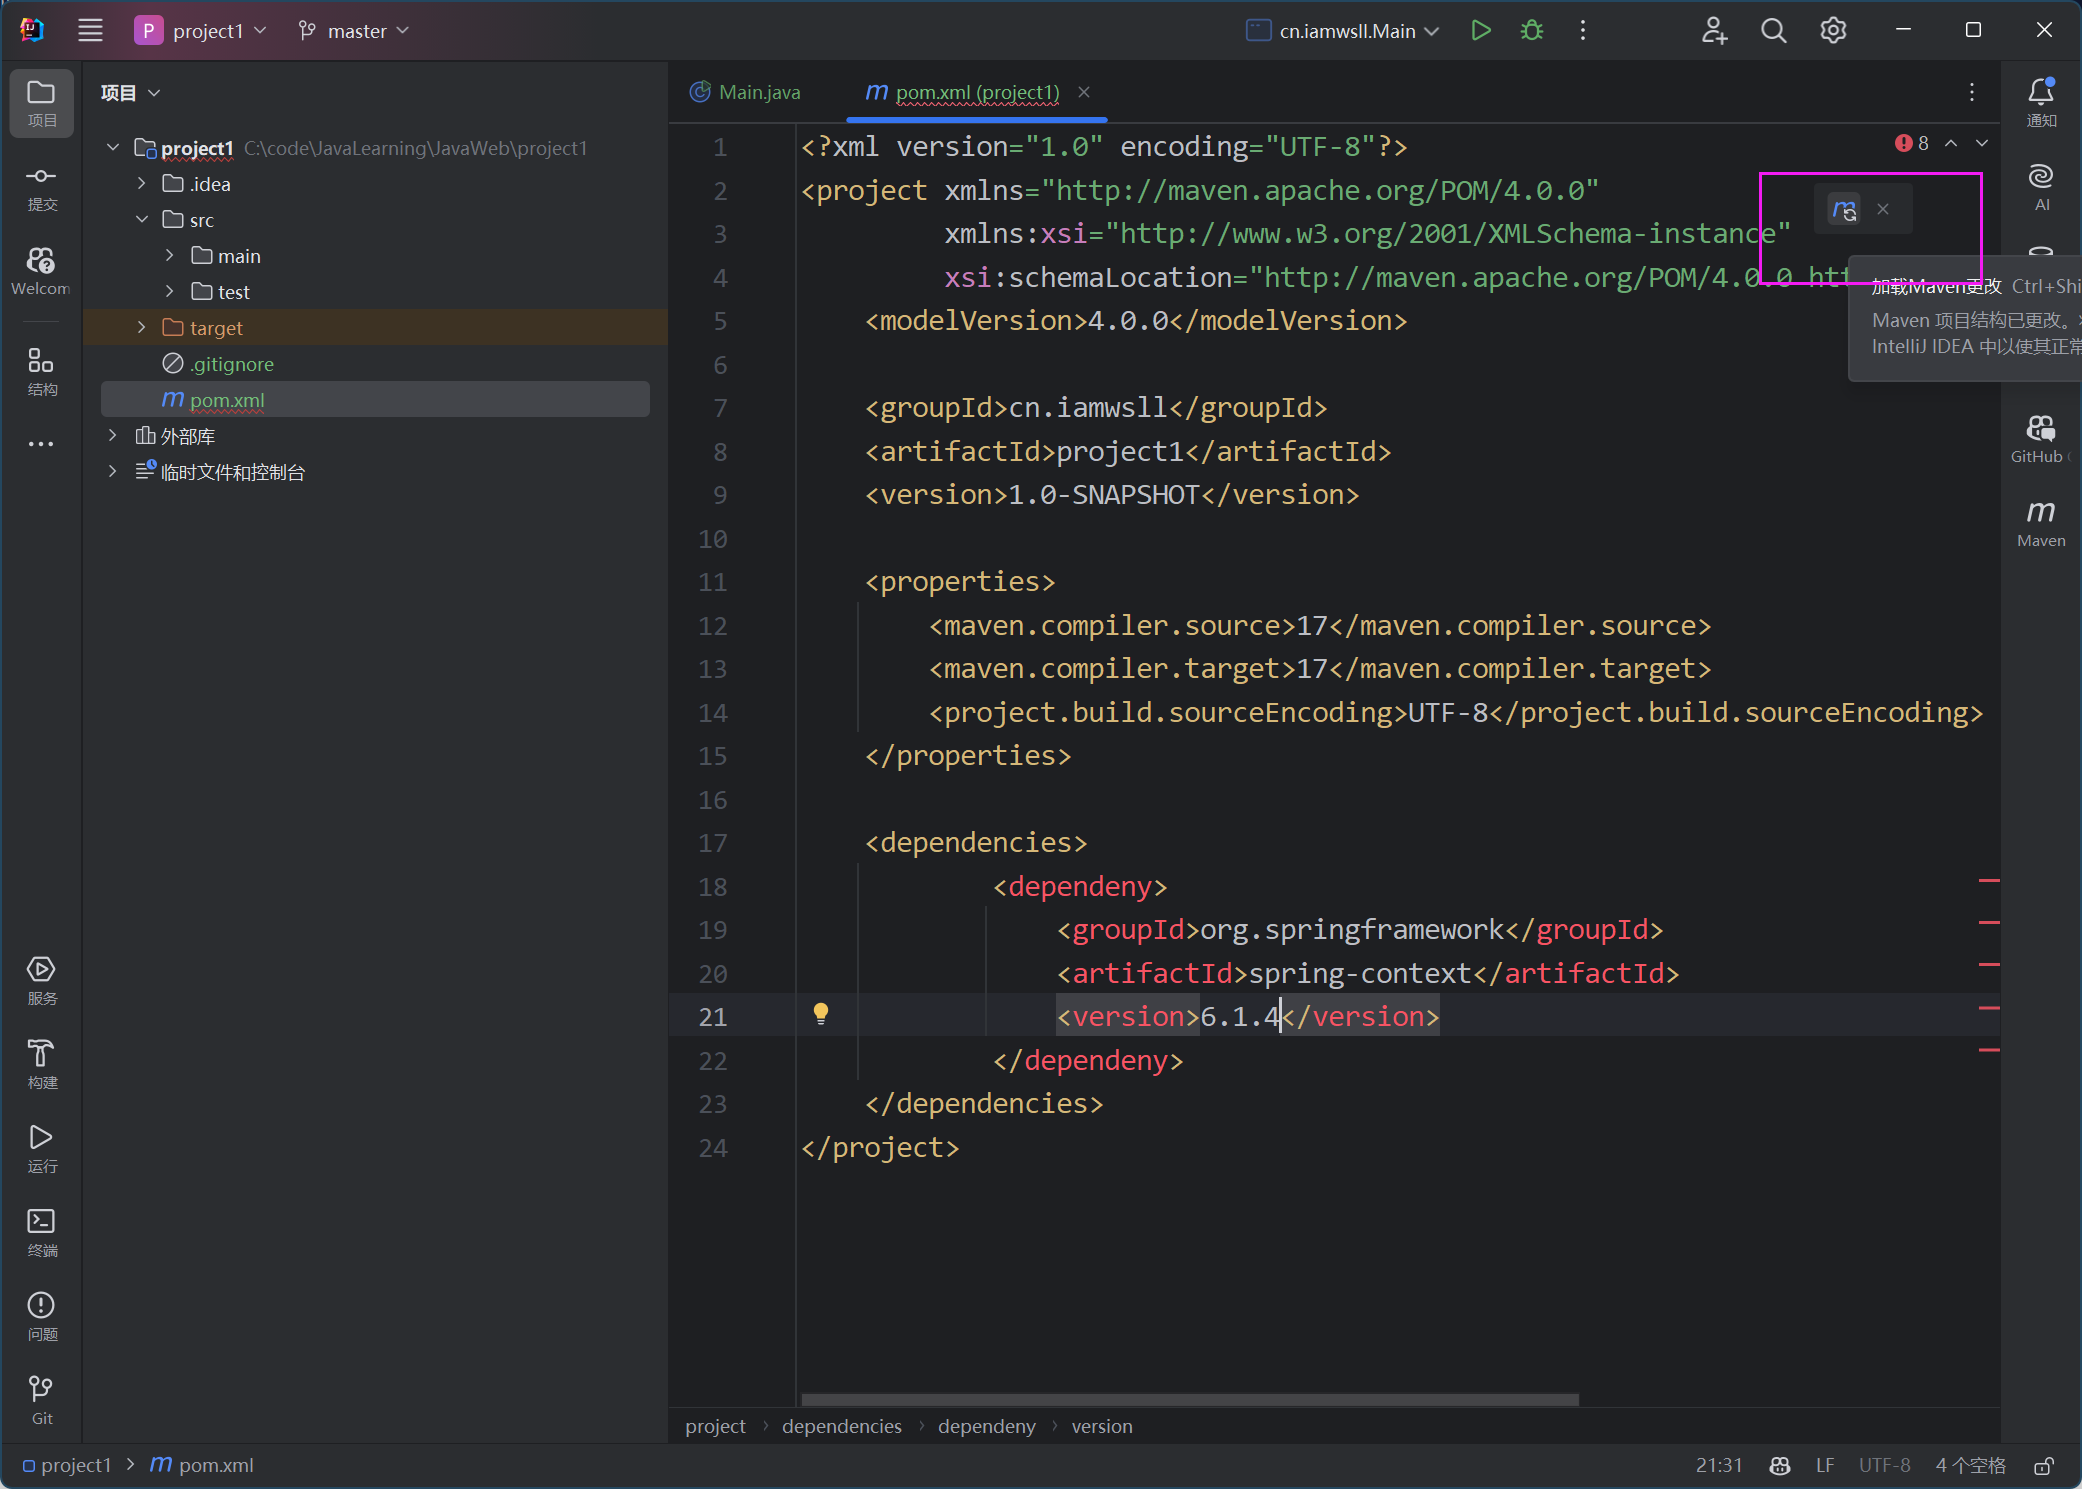Viewport: 2082px width, 1489px height.
Task: Run cn.iamwsll.Main with the play button
Action: click(1481, 31)
